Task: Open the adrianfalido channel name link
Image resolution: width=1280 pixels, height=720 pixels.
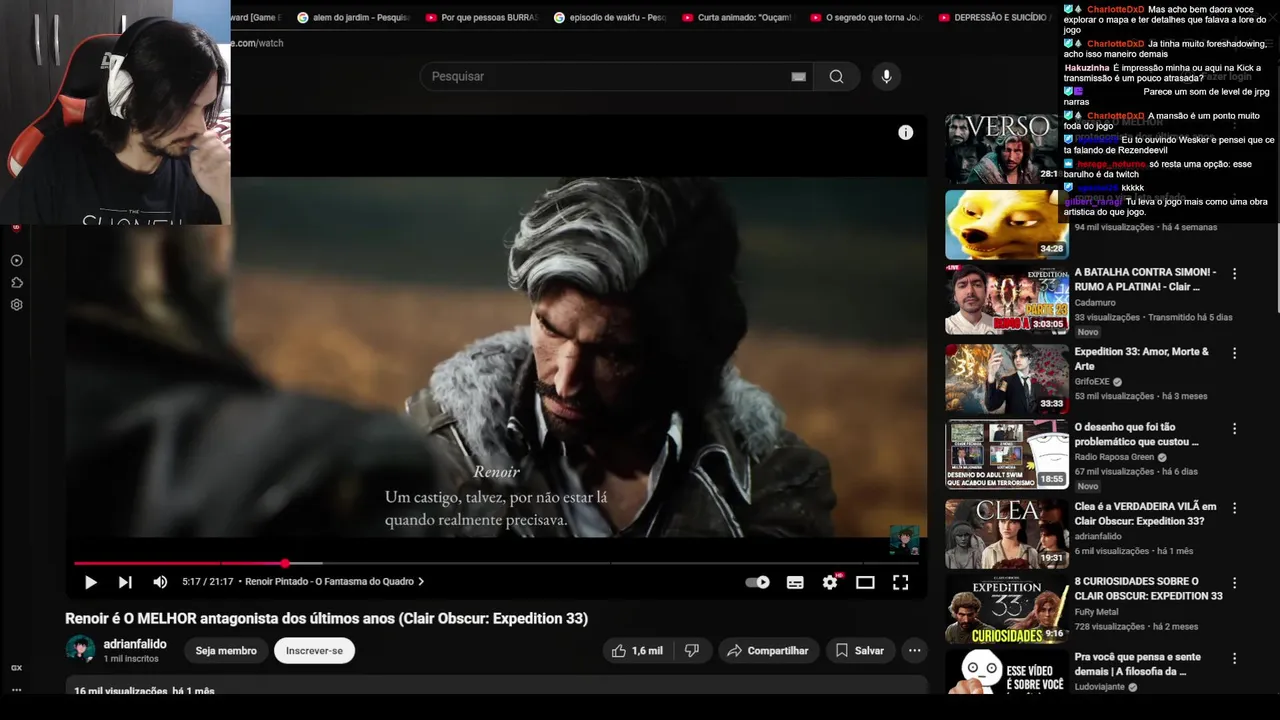Action: click(x=135, y=644)
